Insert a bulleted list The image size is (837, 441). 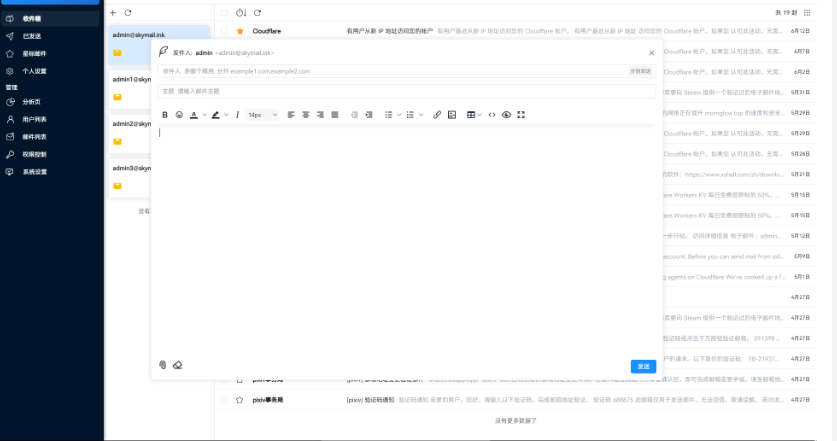[389, 115]
